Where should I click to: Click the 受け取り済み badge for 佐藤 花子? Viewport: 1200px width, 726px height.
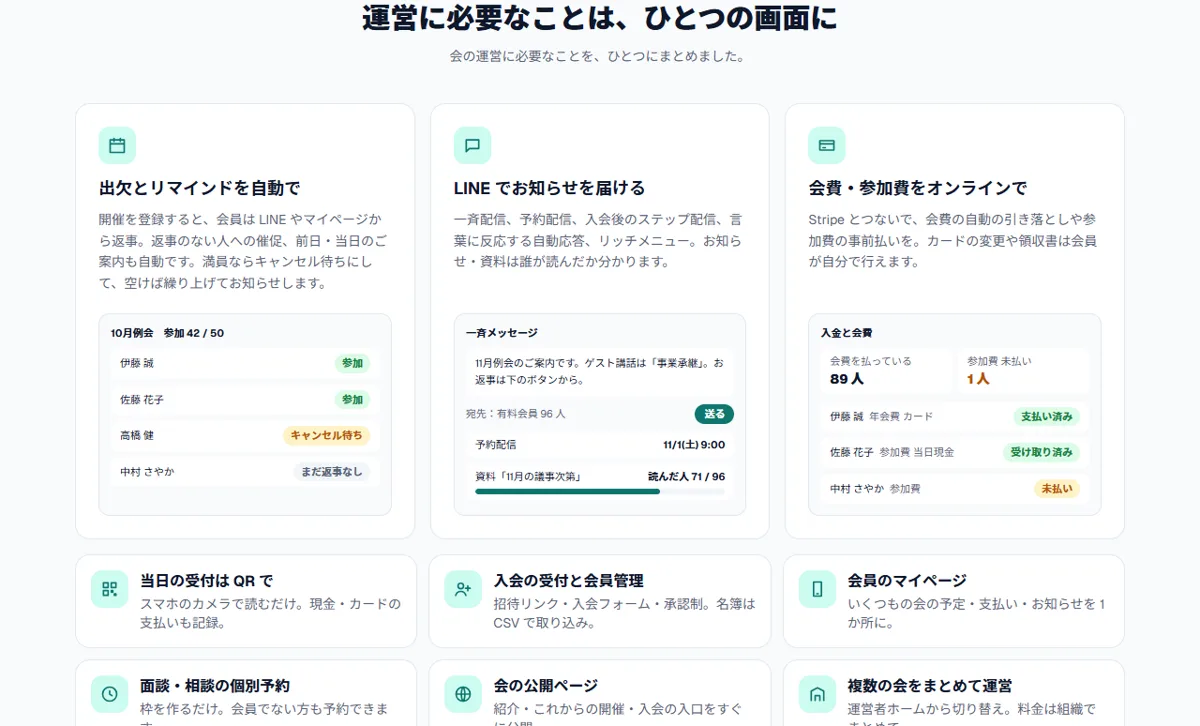point(1041,452)
